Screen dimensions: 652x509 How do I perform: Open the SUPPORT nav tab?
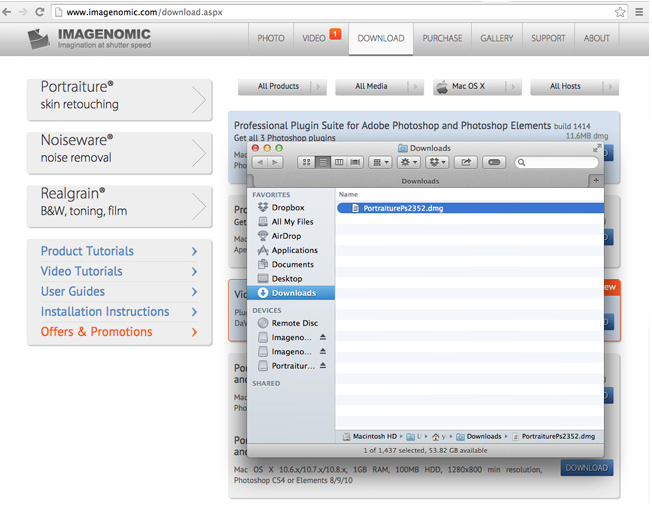click(x=548, y=38)
